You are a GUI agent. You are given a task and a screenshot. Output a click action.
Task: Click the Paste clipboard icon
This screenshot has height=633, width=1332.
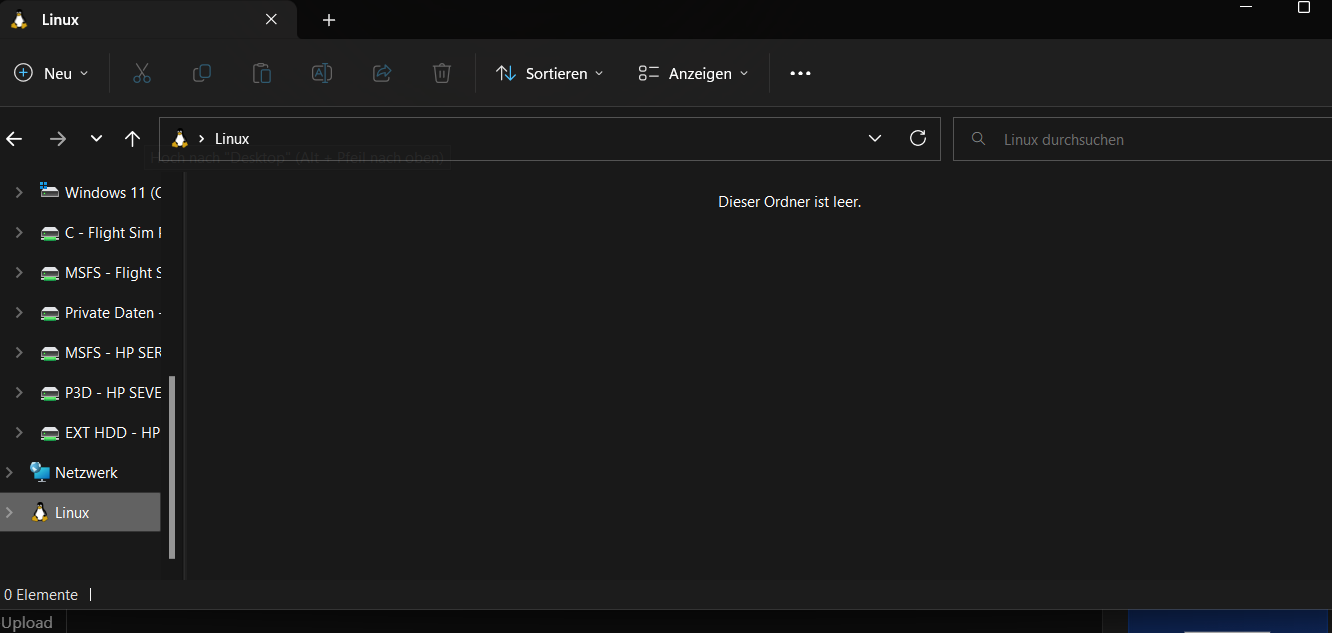pos(261,73)
